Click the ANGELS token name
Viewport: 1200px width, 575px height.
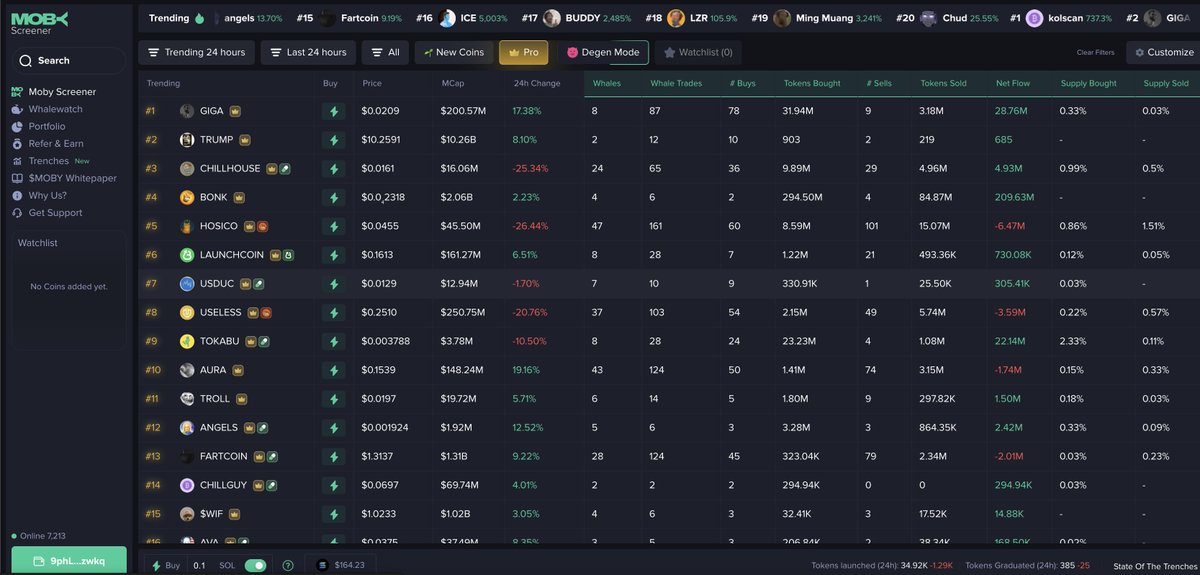[219, 427]
